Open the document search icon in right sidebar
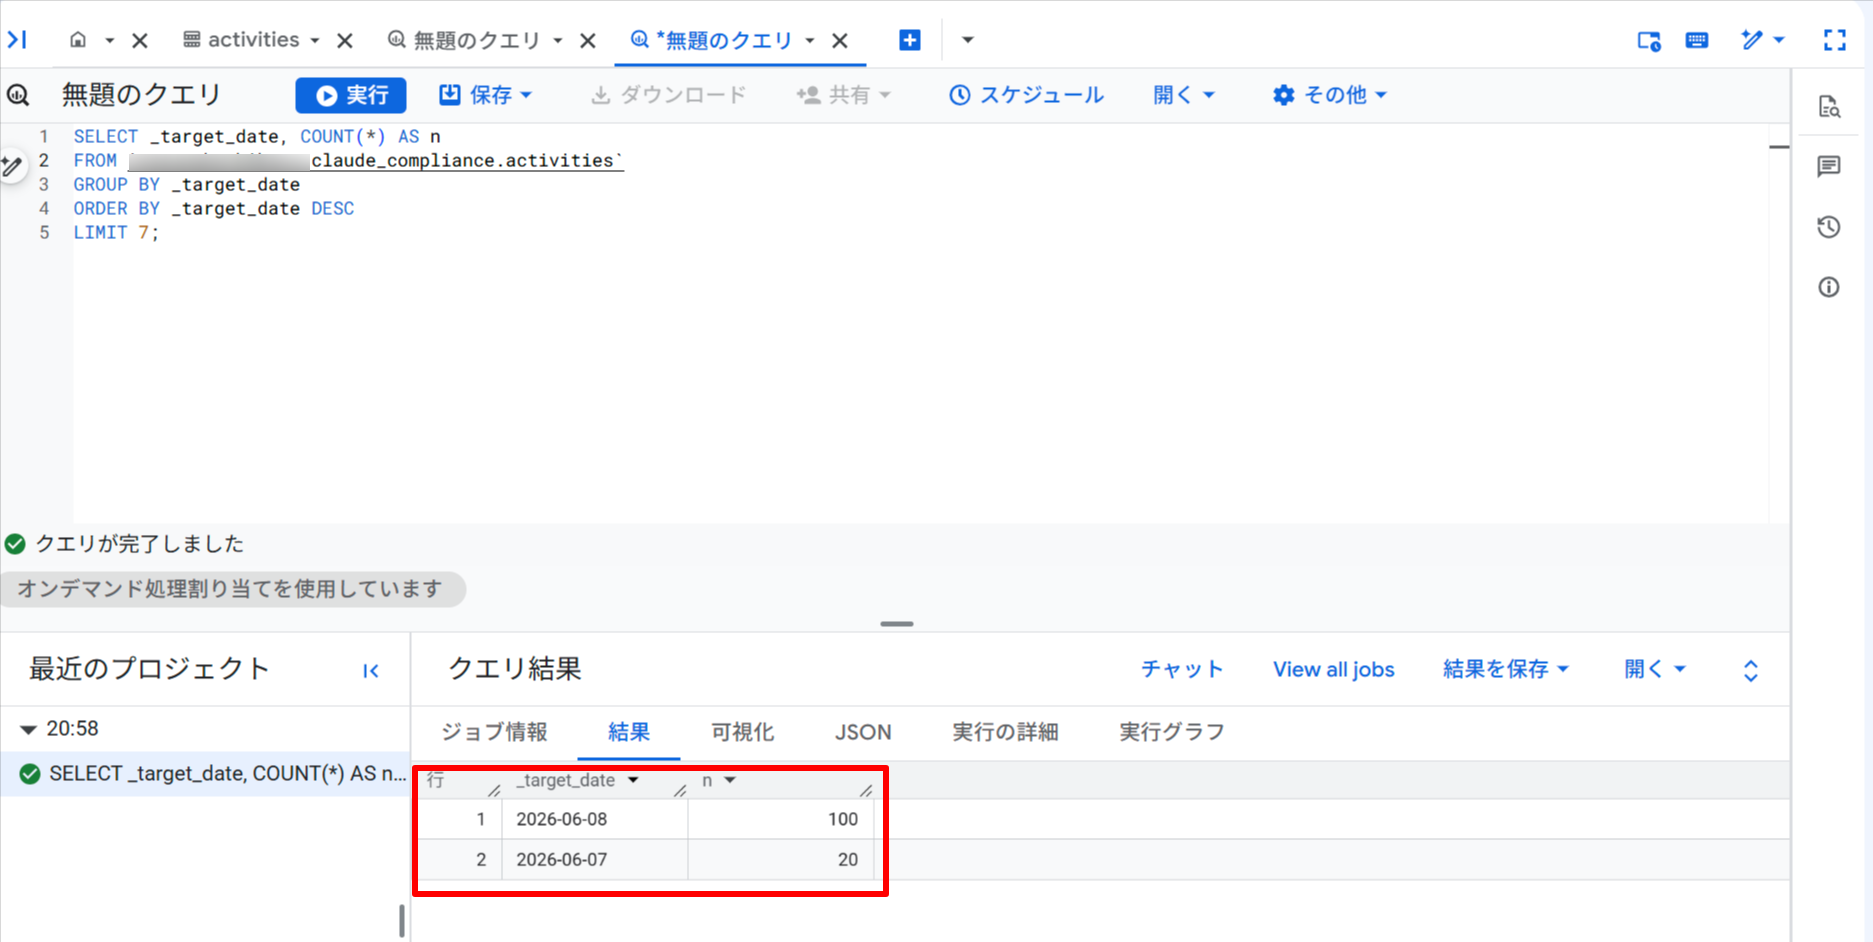The width and height of the screenshot is (1873, 942). pyautogui.click(x=1829, y=106)
